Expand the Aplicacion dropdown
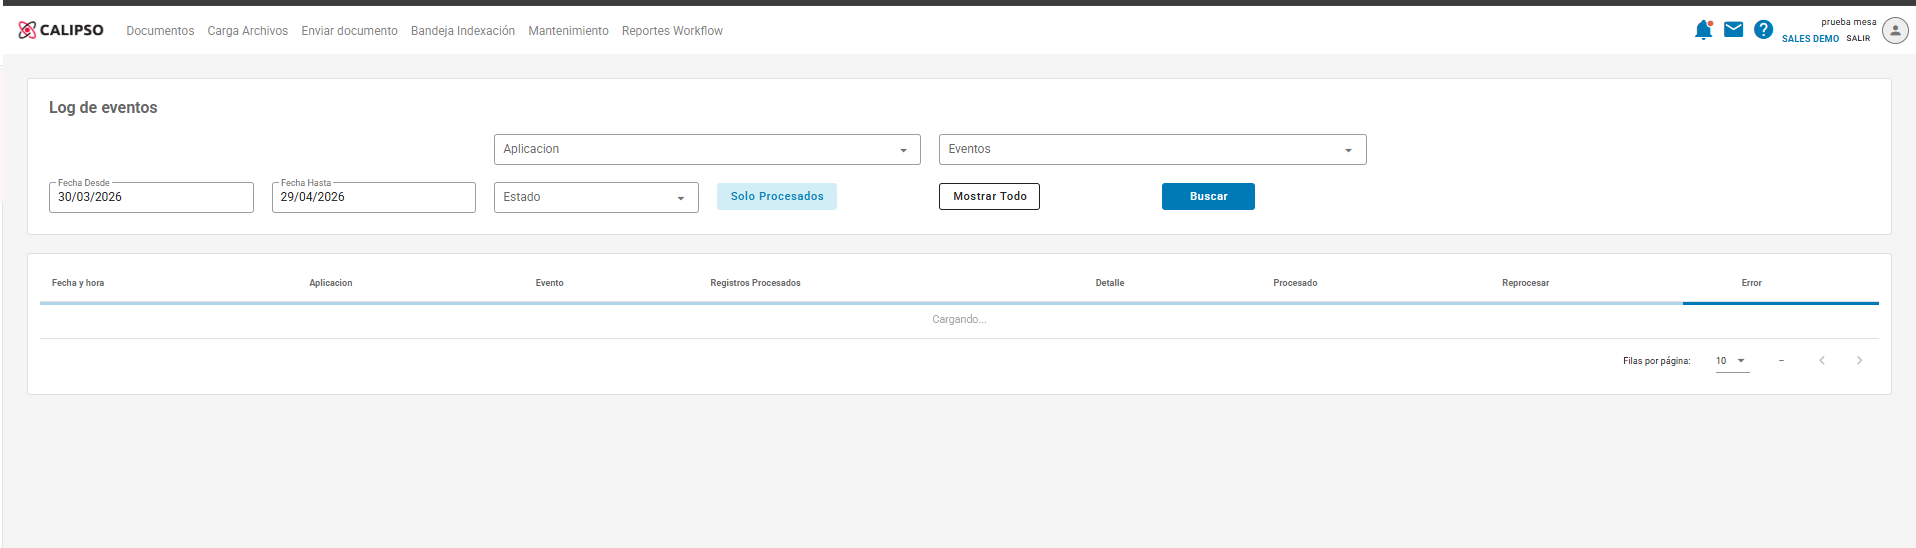The image size is (1916, 548). [707, 149]
